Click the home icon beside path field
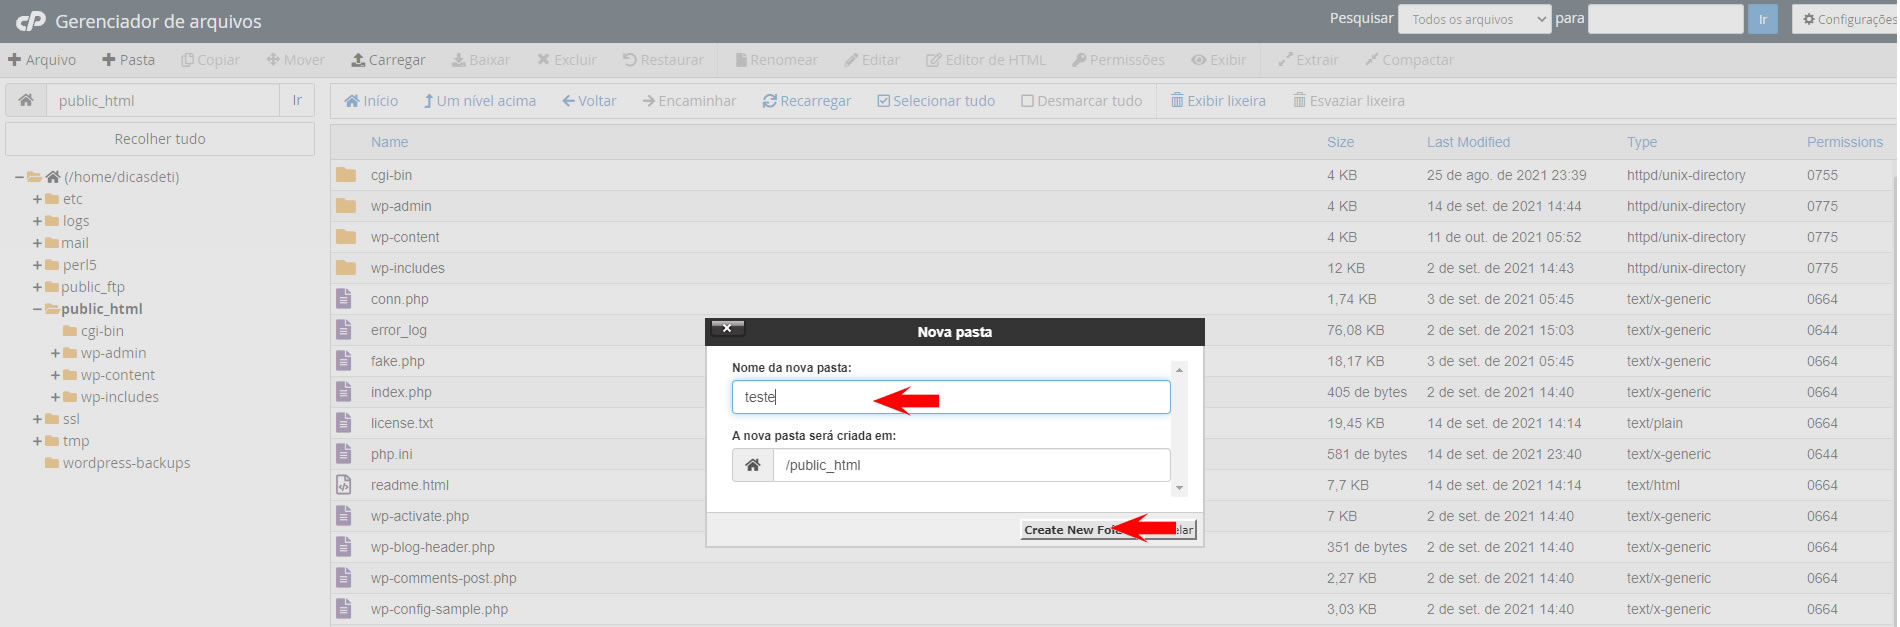Image resolution: width=1900 pixels, height=627 pixels. click(26, 100)
